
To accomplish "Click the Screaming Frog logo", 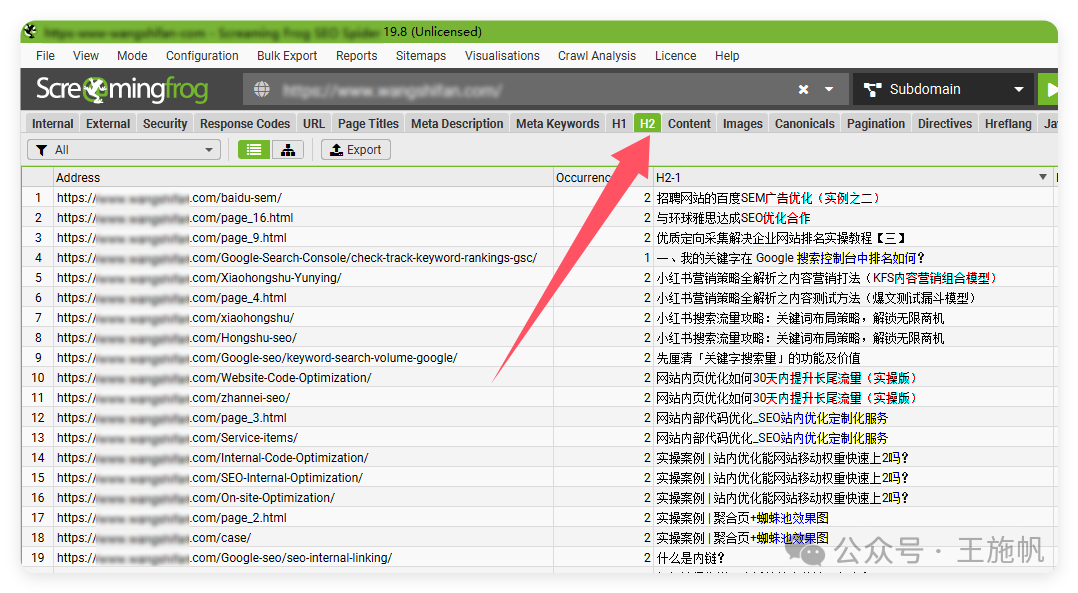I will (122, 89).
